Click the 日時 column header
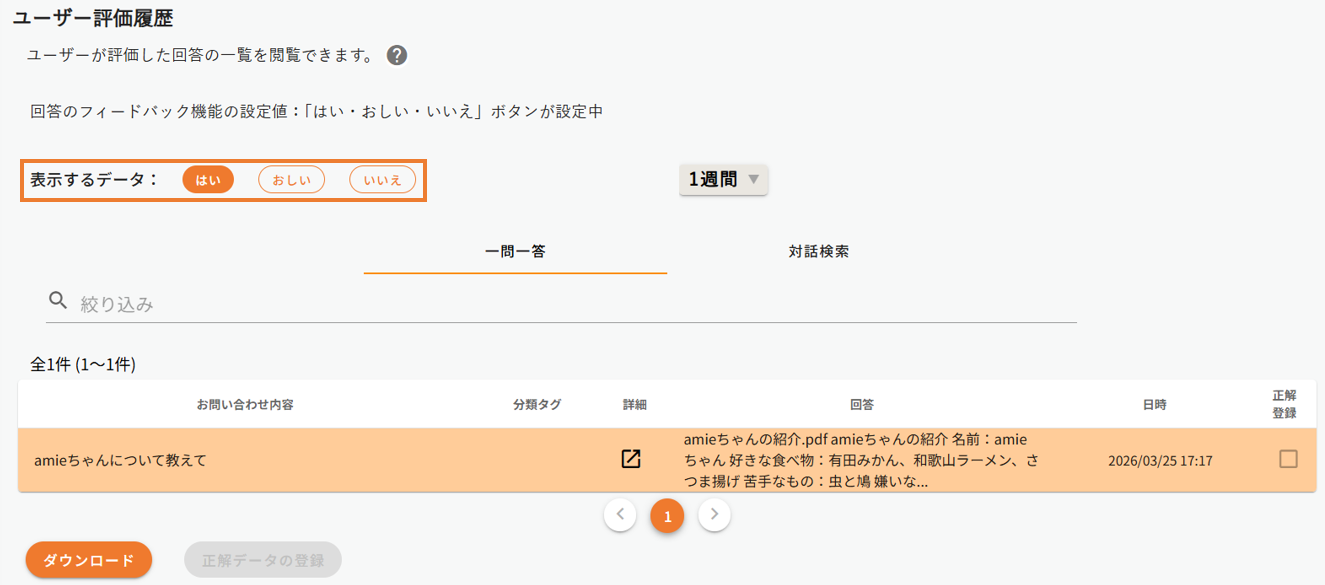This screenshot has width=1325, height=585. coord(1154,405)
